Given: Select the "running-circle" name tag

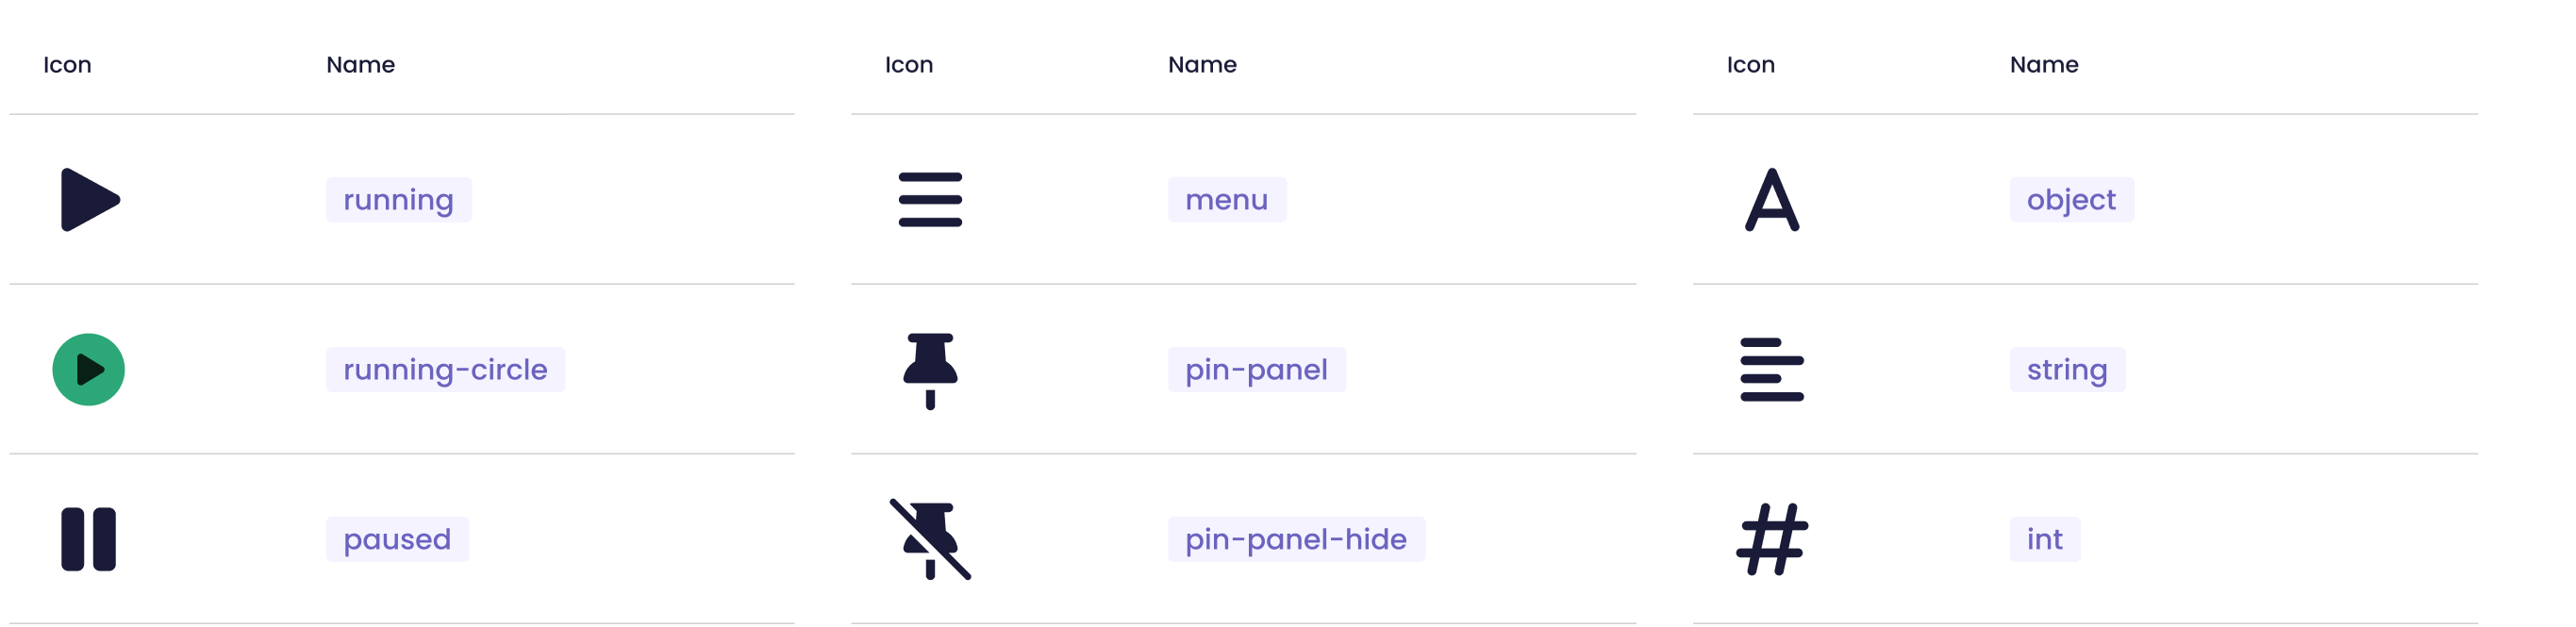Looking at the screenshot, I should [445, 370].
